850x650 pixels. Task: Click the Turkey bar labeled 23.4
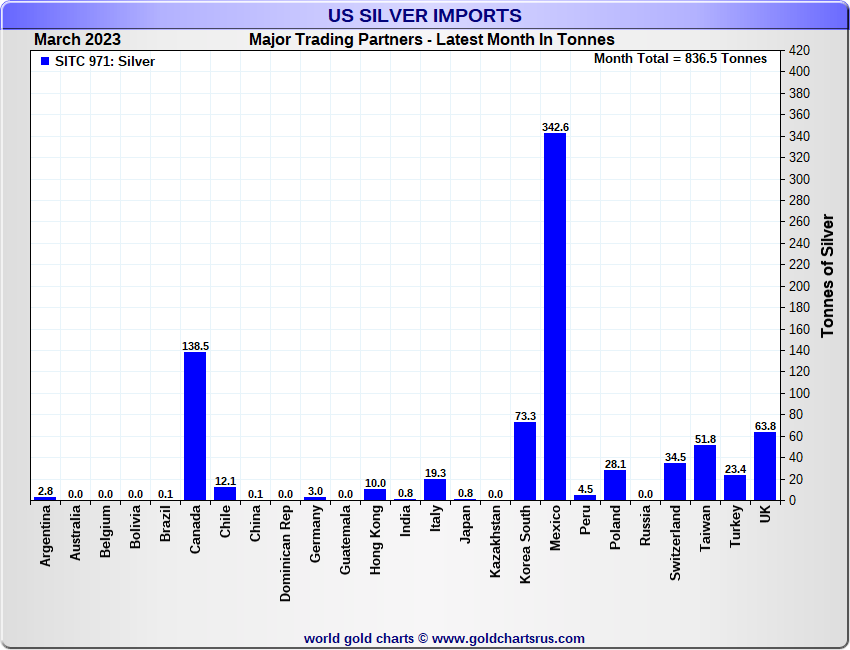(735, 487)
